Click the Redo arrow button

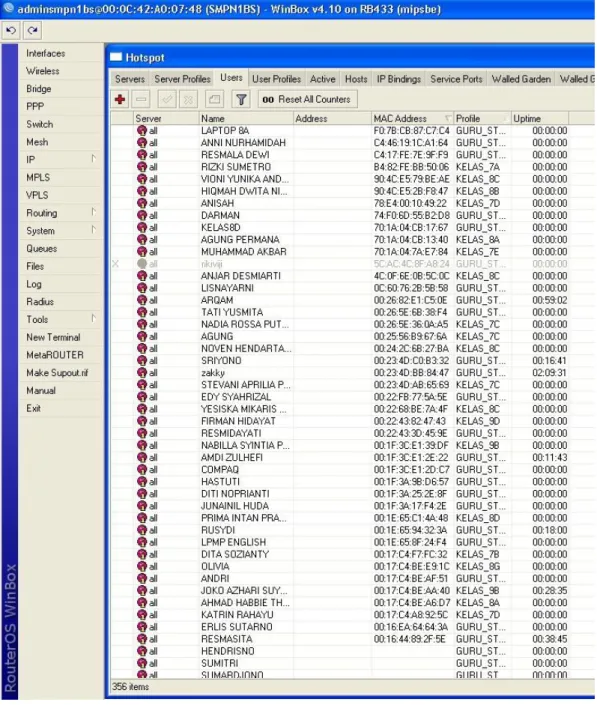(x=32, y=31)
